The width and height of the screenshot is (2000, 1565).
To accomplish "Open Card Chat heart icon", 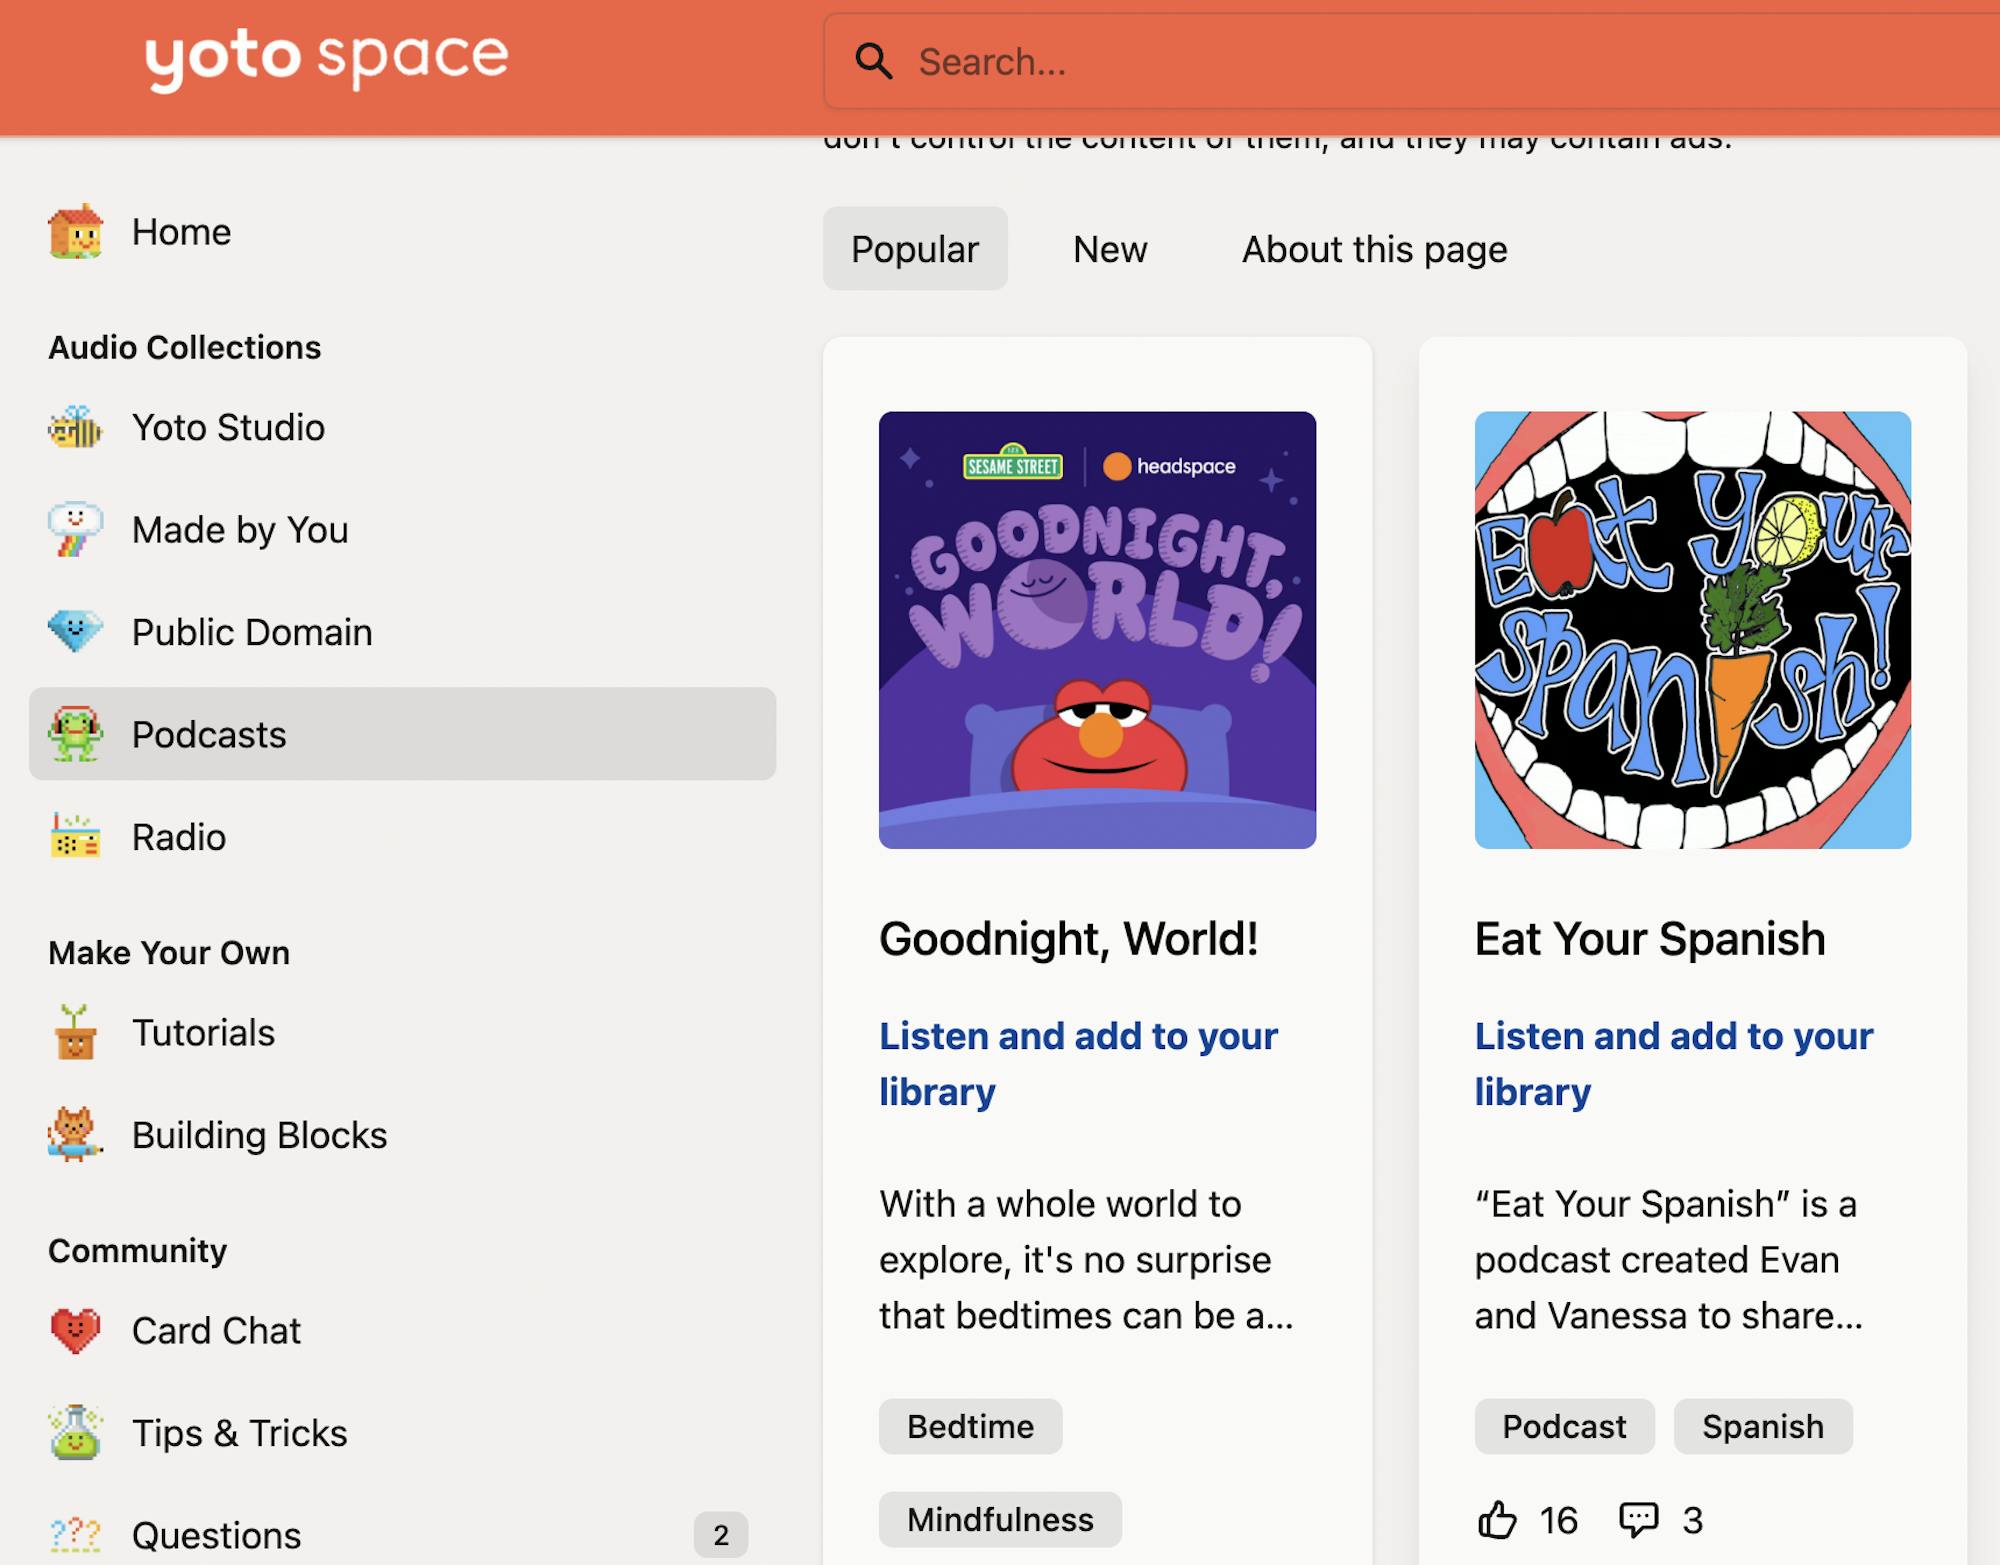I will (75, 1331).
